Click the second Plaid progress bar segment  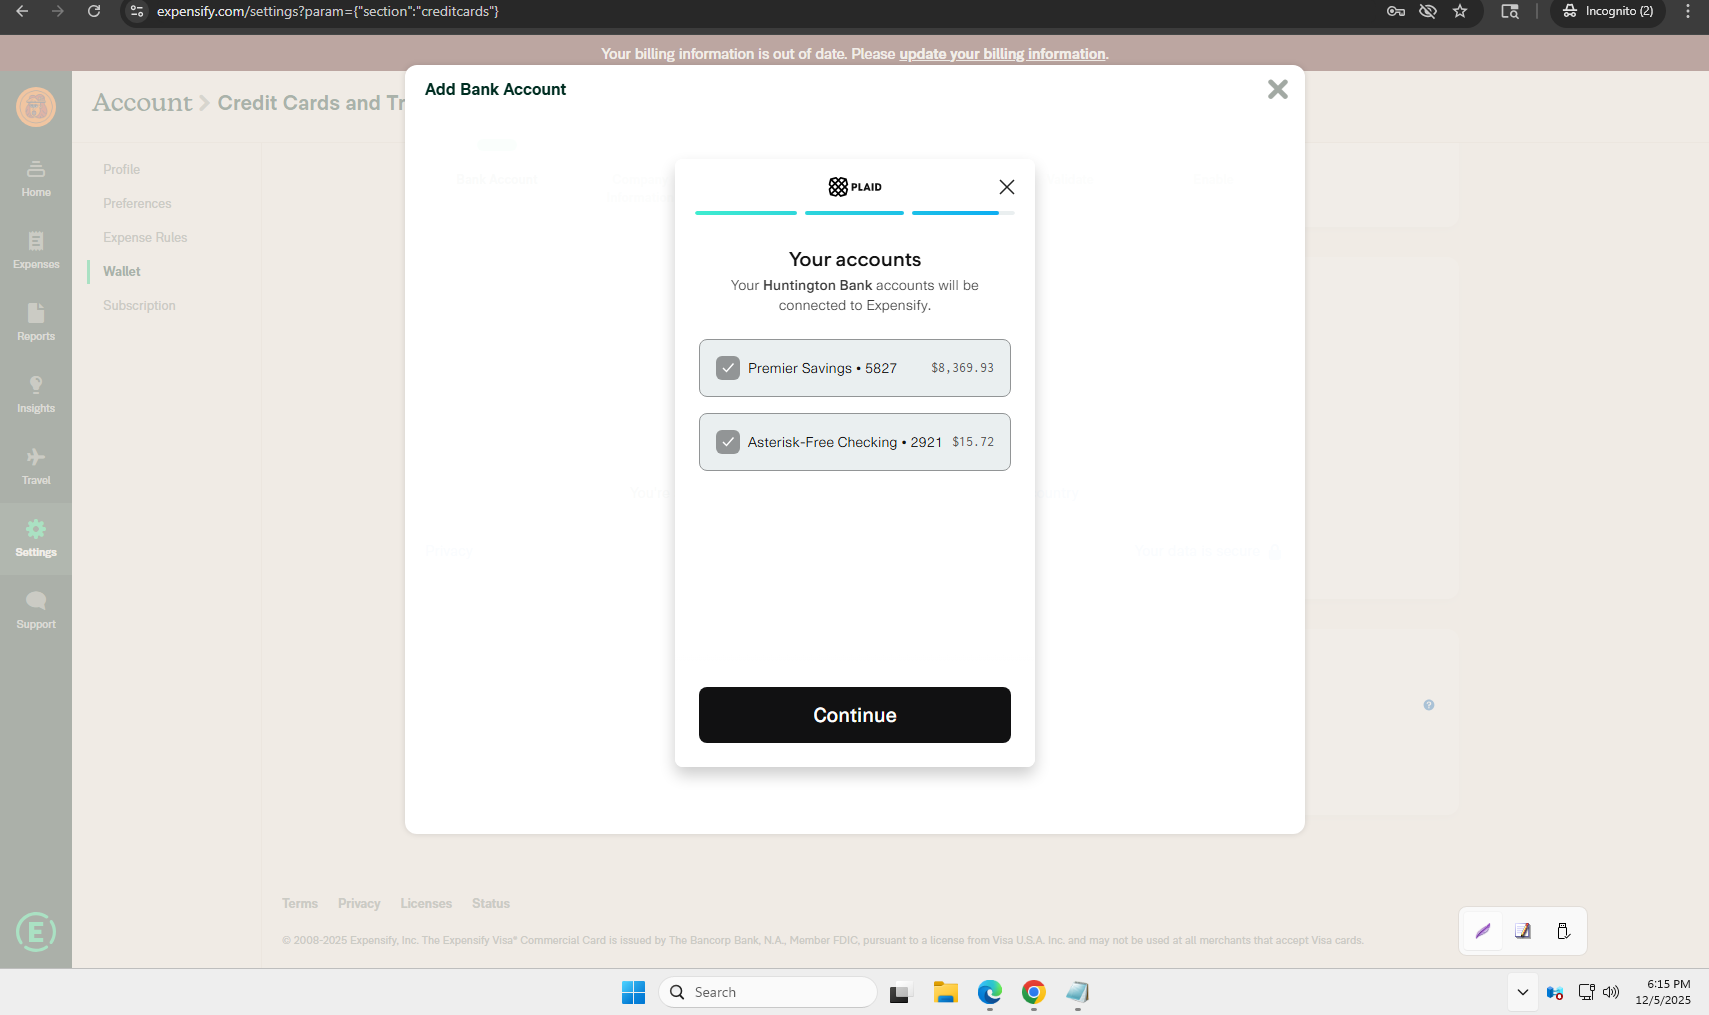(x=854, y=213)
